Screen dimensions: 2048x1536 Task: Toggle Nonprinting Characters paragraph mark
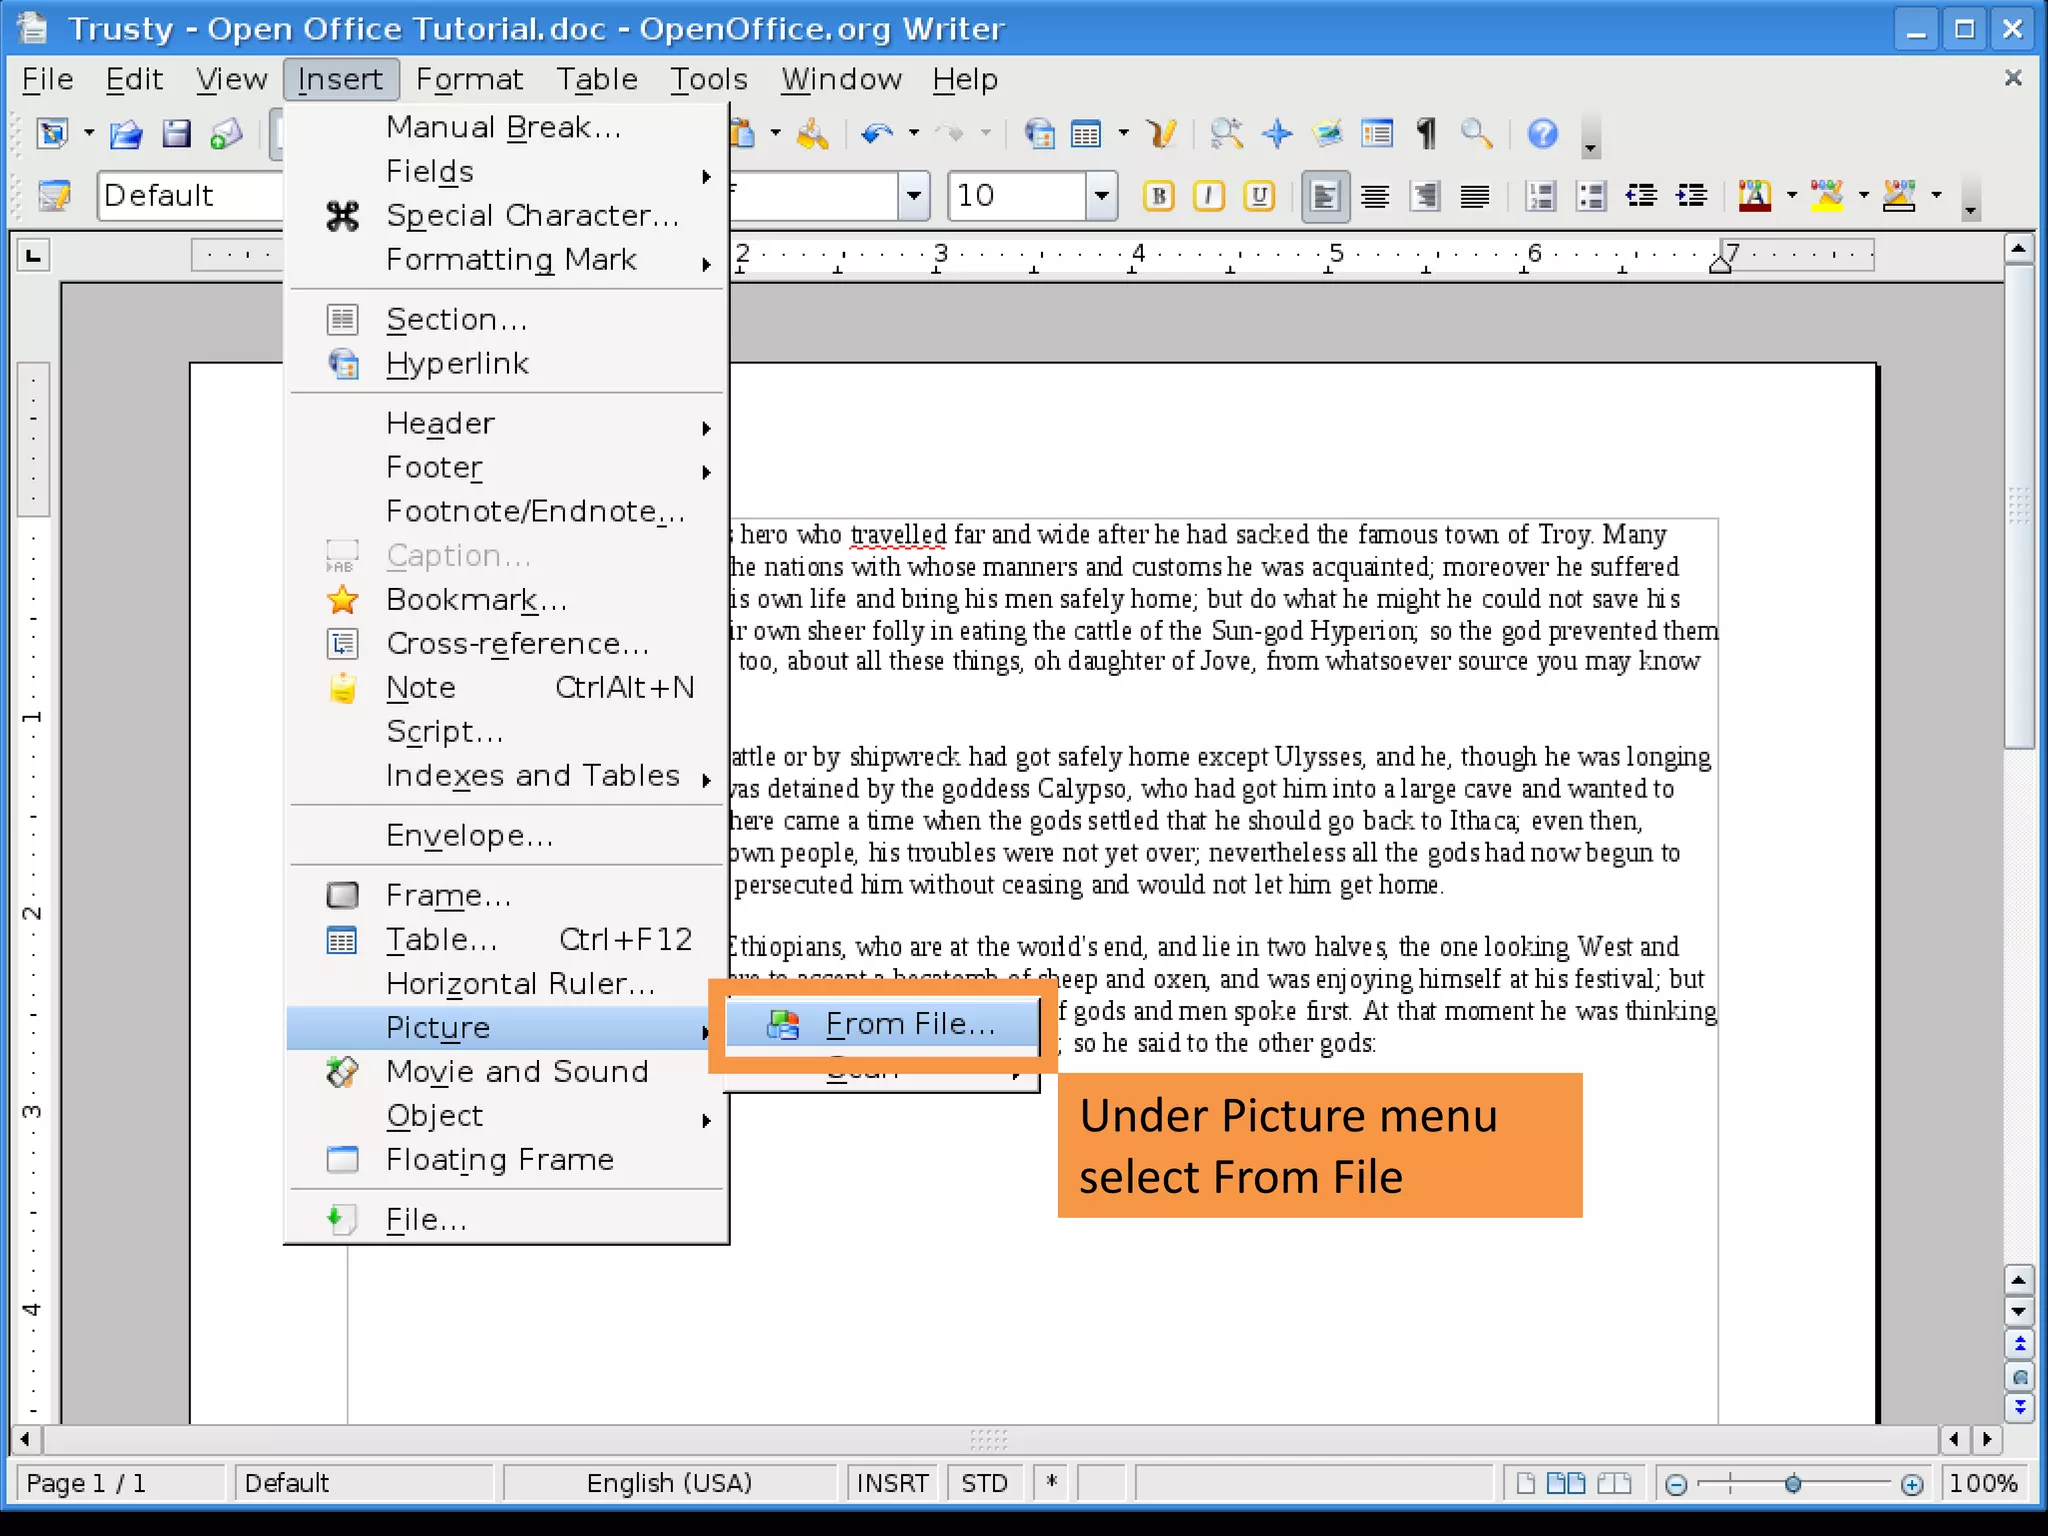(1427, 133)
